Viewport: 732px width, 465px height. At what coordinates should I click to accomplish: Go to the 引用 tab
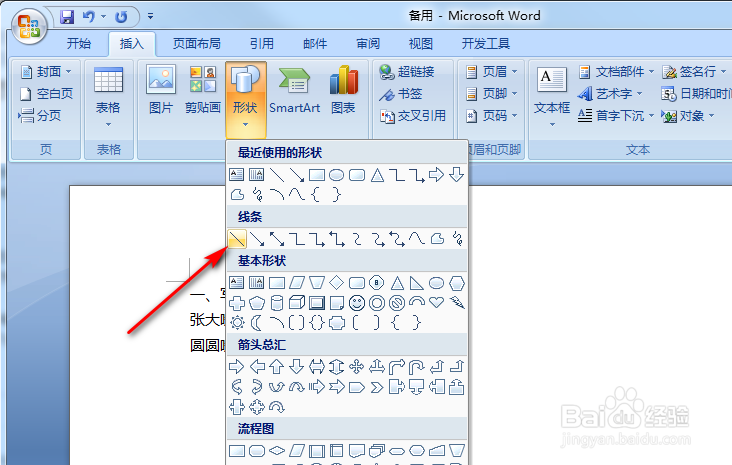point(261,44)
